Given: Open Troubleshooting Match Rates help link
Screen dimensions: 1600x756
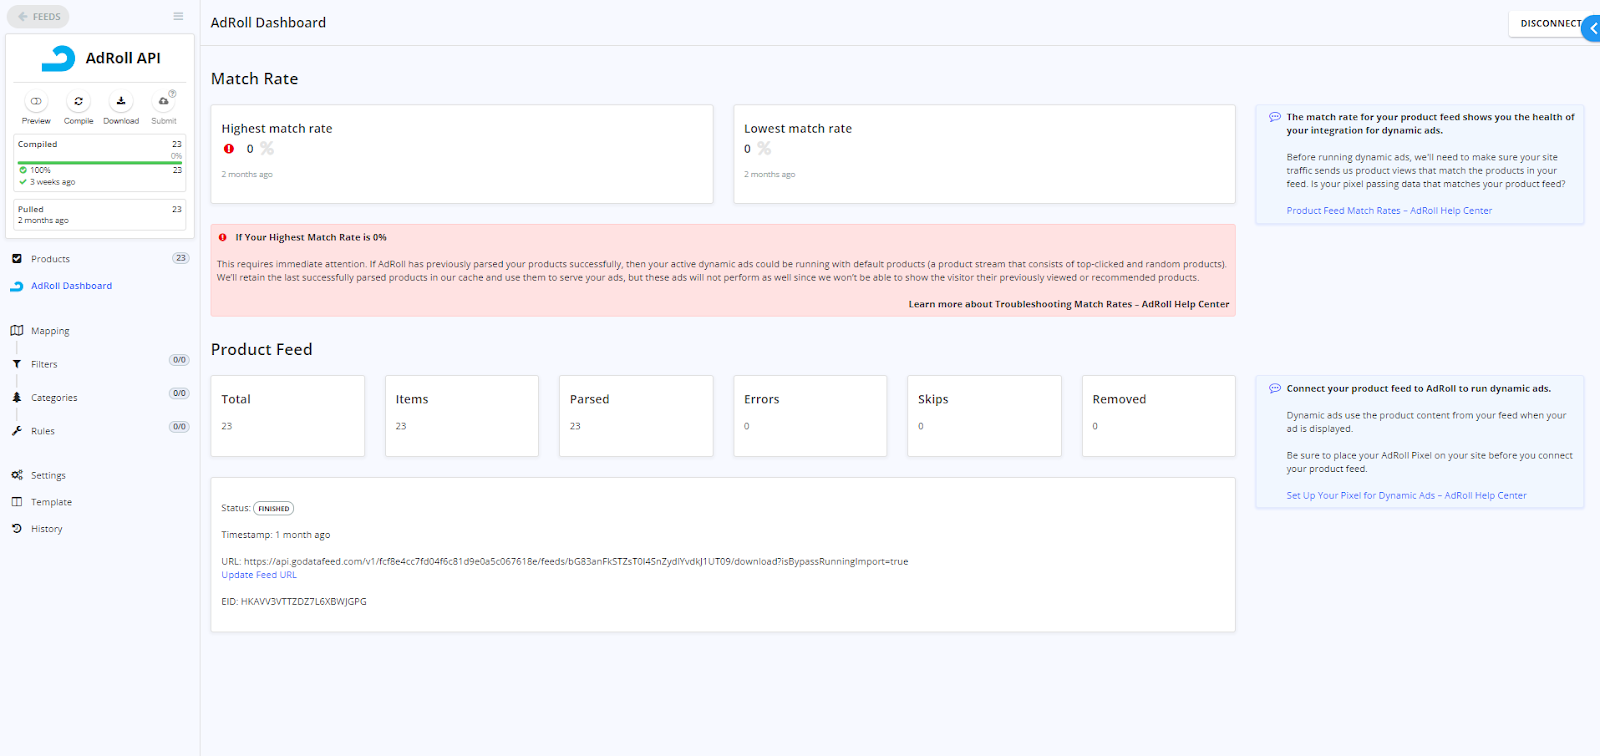Looking at the screenshot, I should coord(1068,304).
